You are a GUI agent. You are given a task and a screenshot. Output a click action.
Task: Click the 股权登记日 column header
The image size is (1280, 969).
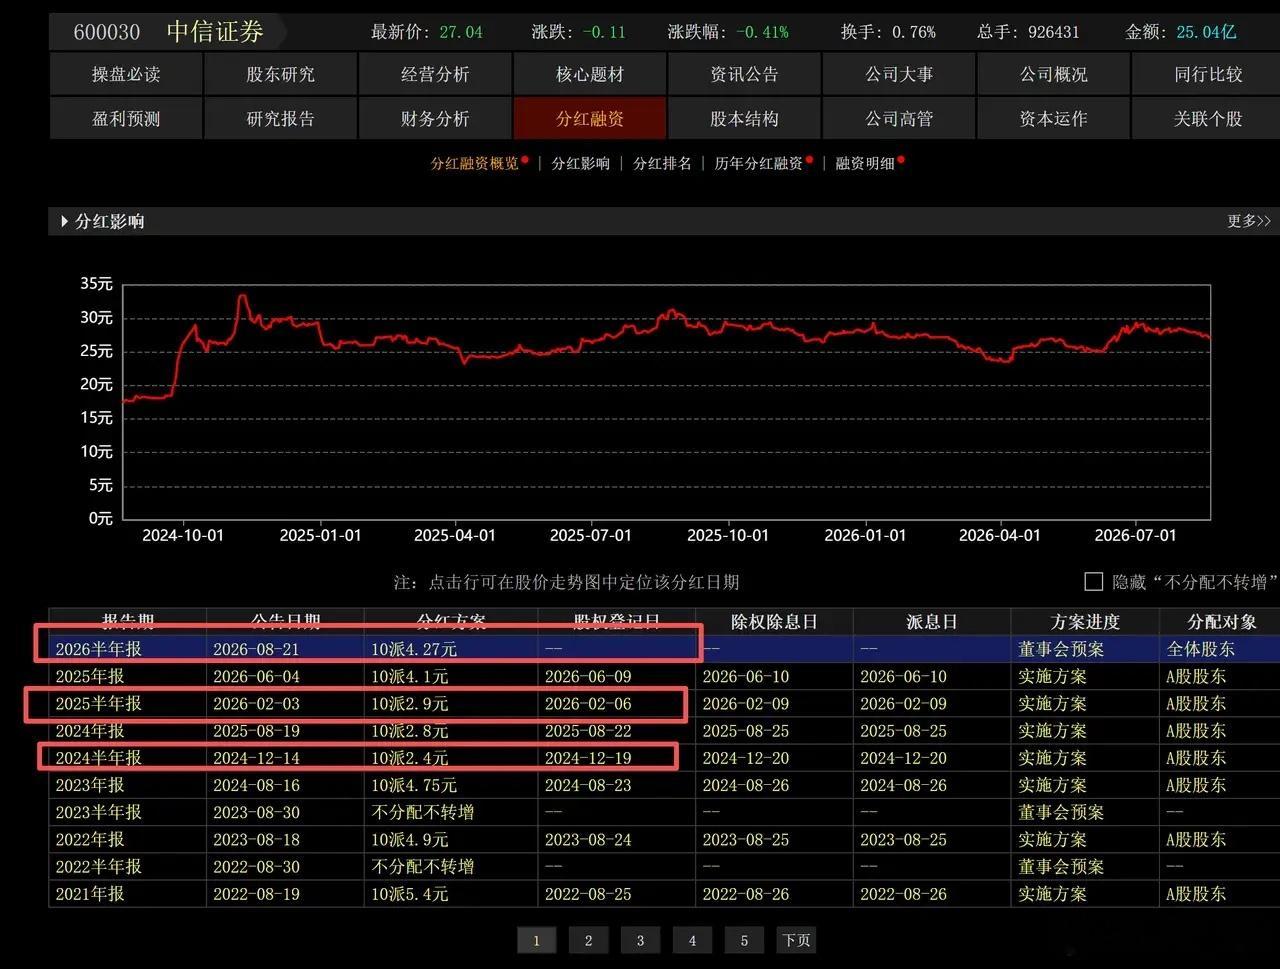point(617,621)
